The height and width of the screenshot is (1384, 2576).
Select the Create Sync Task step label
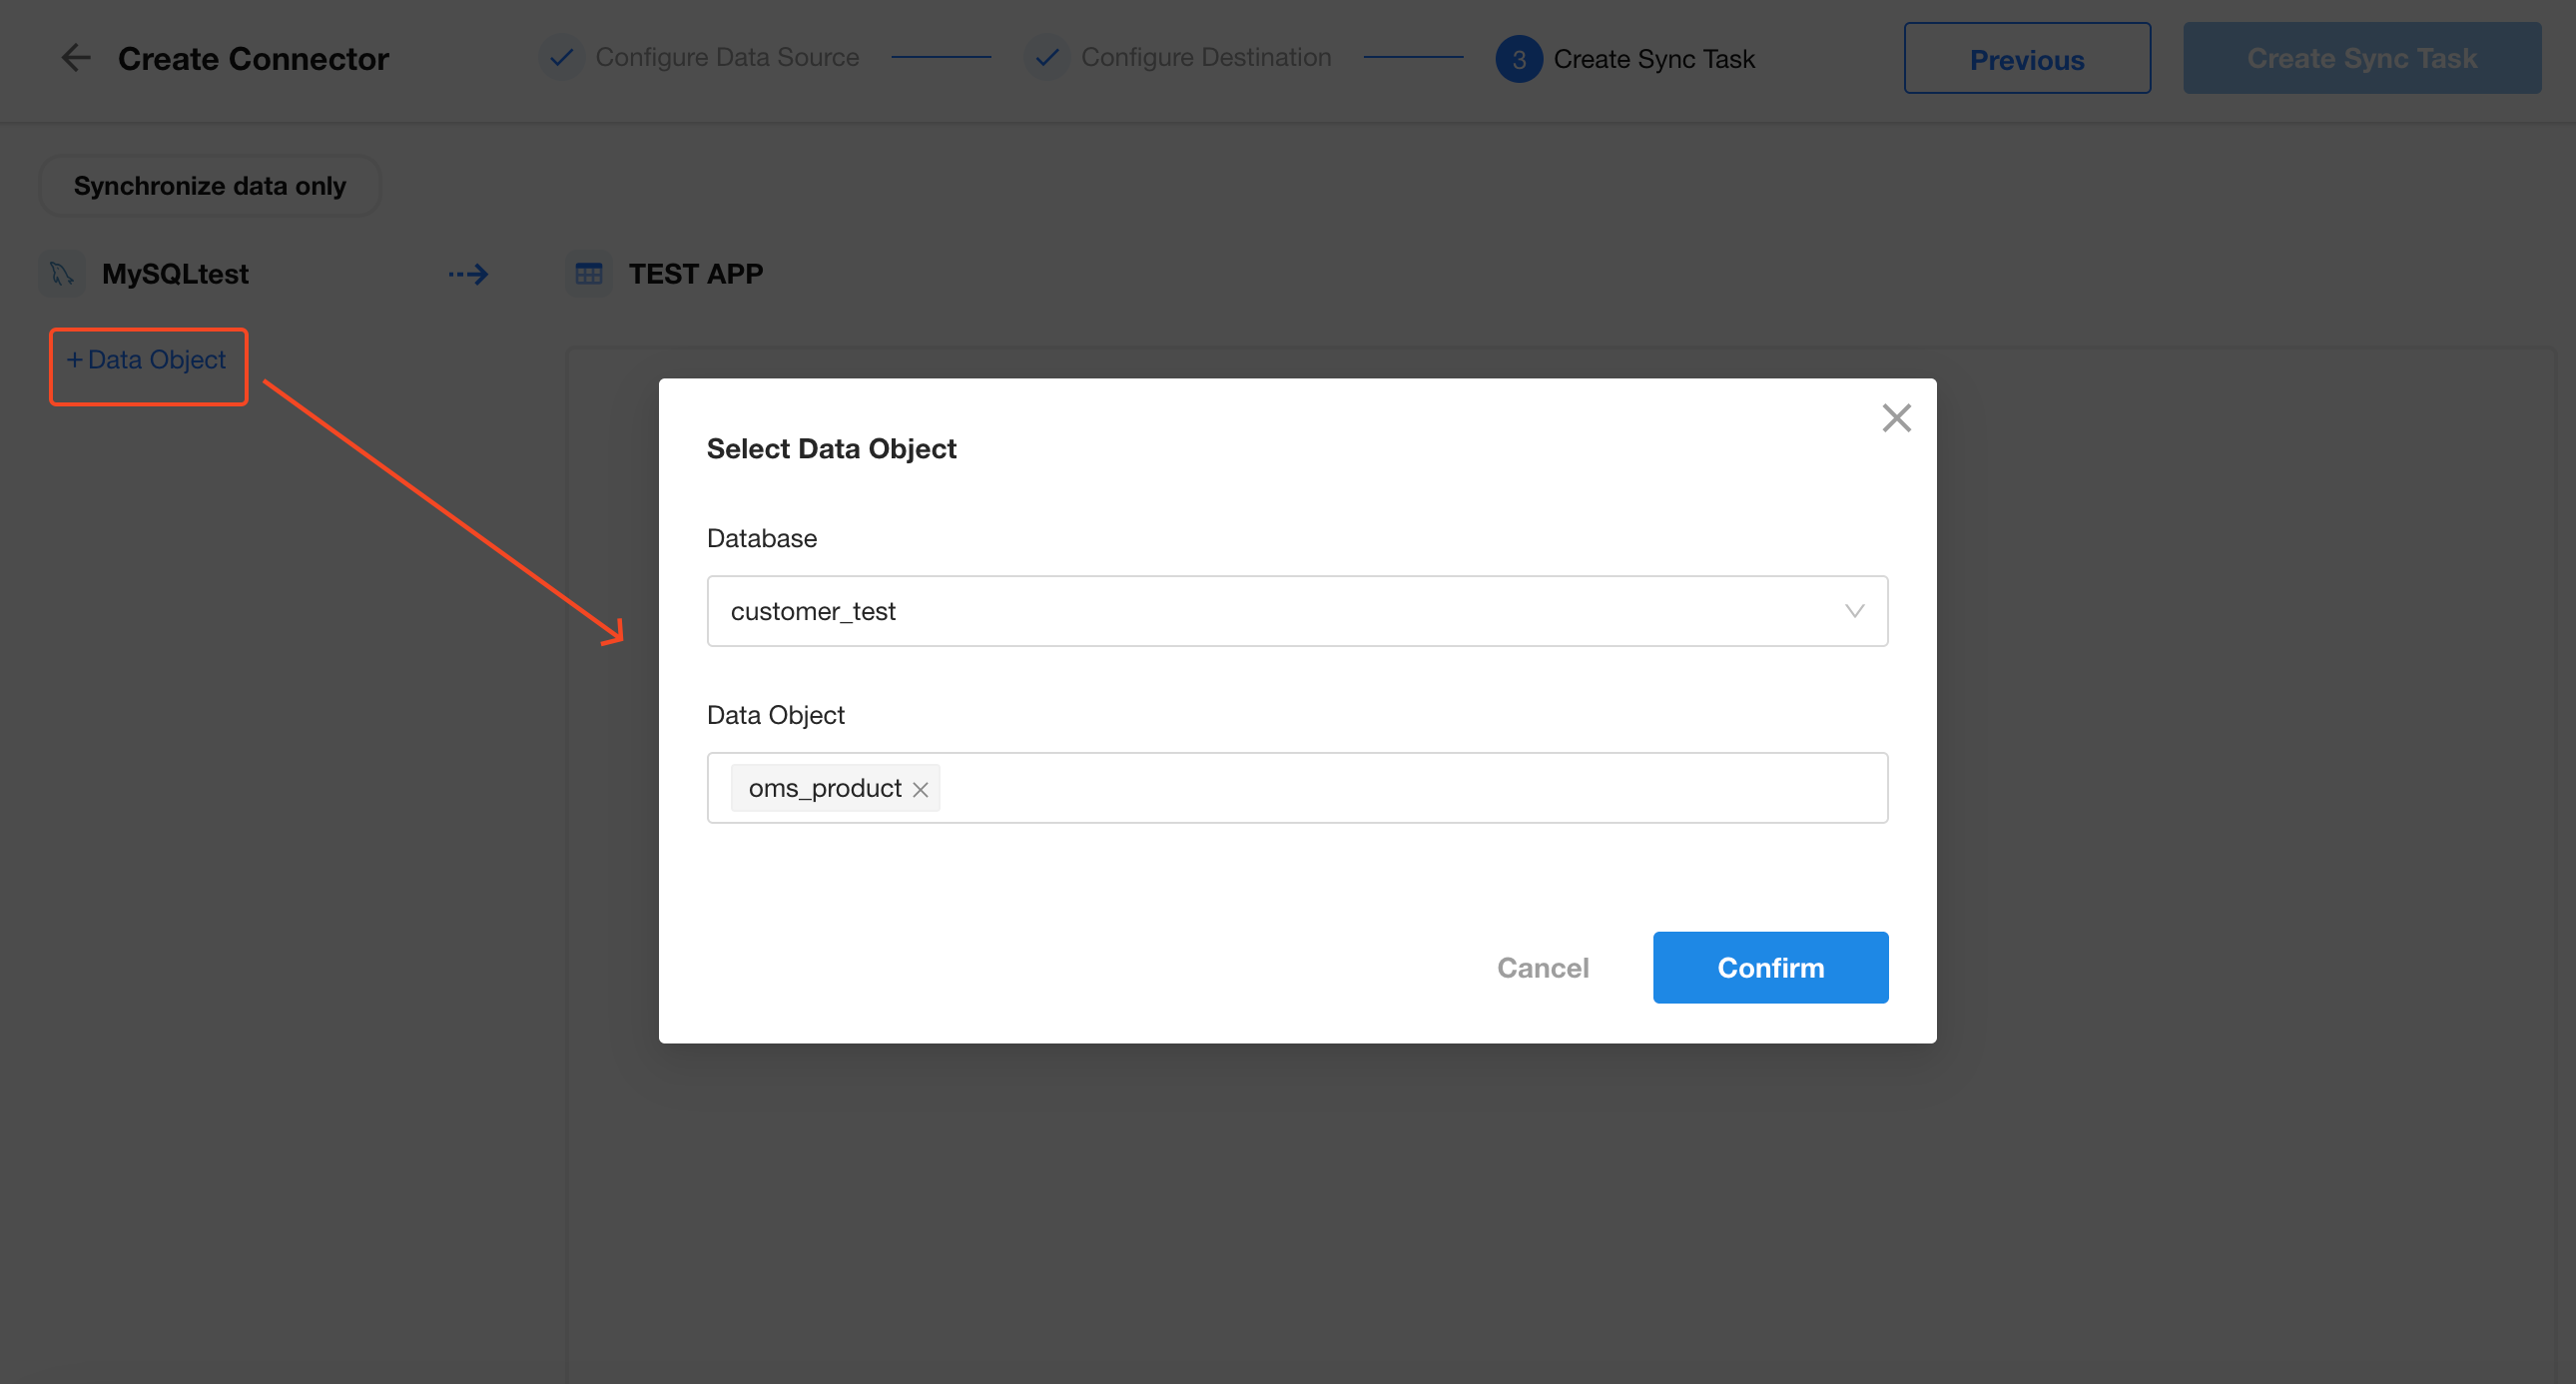click(1653, 60)
